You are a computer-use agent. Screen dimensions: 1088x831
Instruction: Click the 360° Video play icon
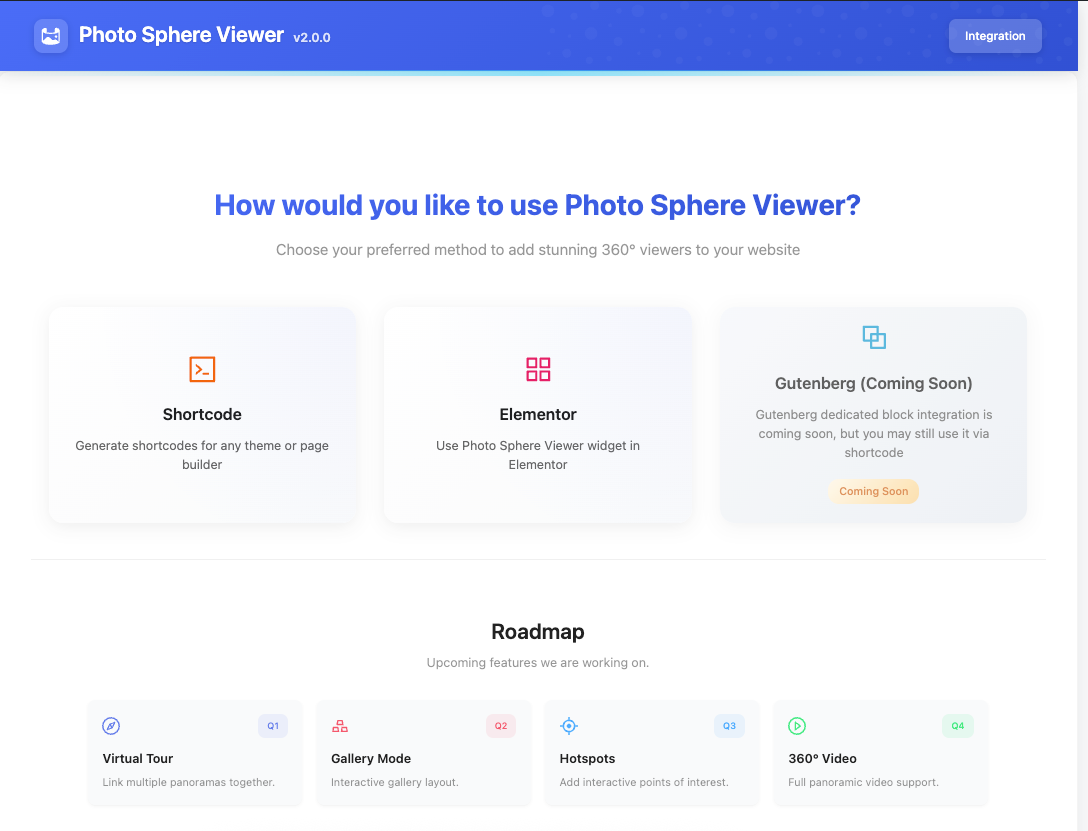pyautogui.click(x=797, y=726)
